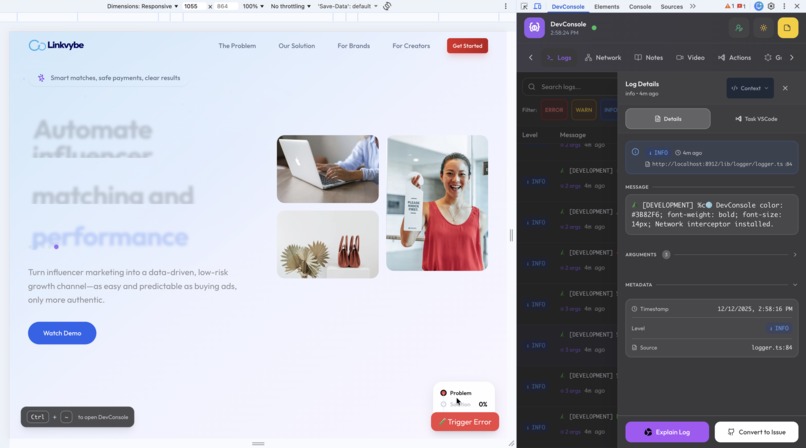806x448 pixels.
Task: Open device toolbar more options menu
Action: click(505, 6)
